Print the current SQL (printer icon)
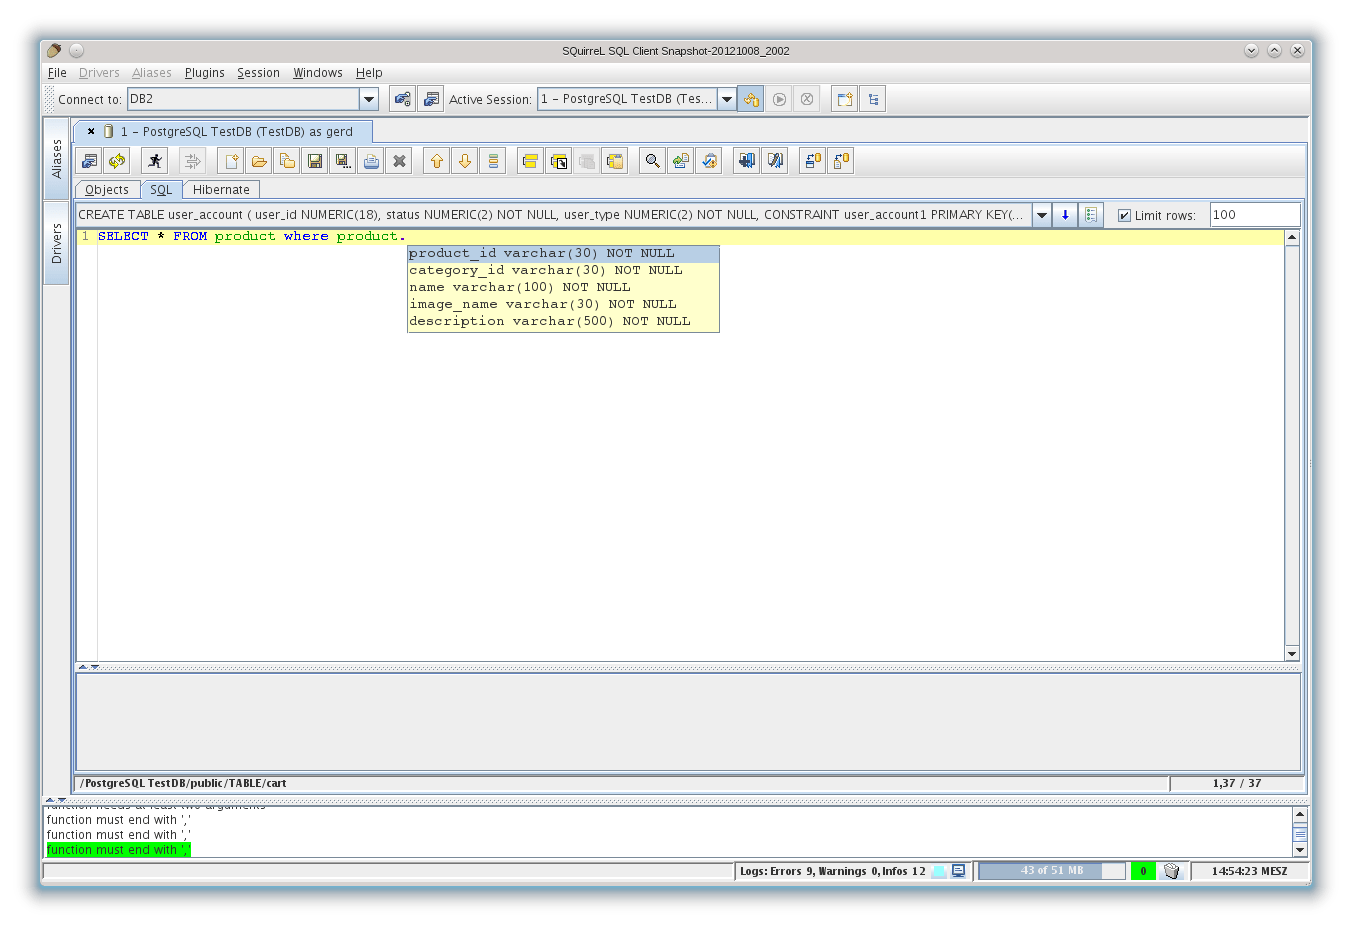1352x926 pixels. coord(371,160)
